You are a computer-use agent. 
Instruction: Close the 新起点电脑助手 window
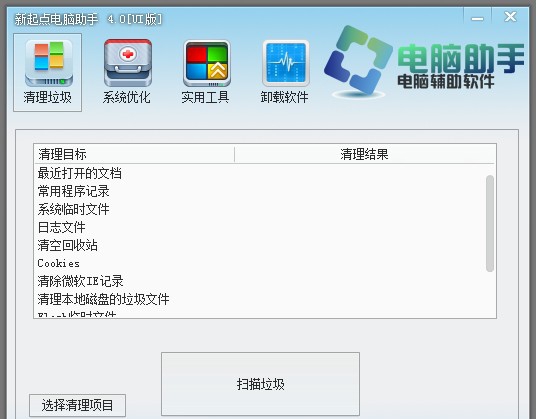(510, 16)
